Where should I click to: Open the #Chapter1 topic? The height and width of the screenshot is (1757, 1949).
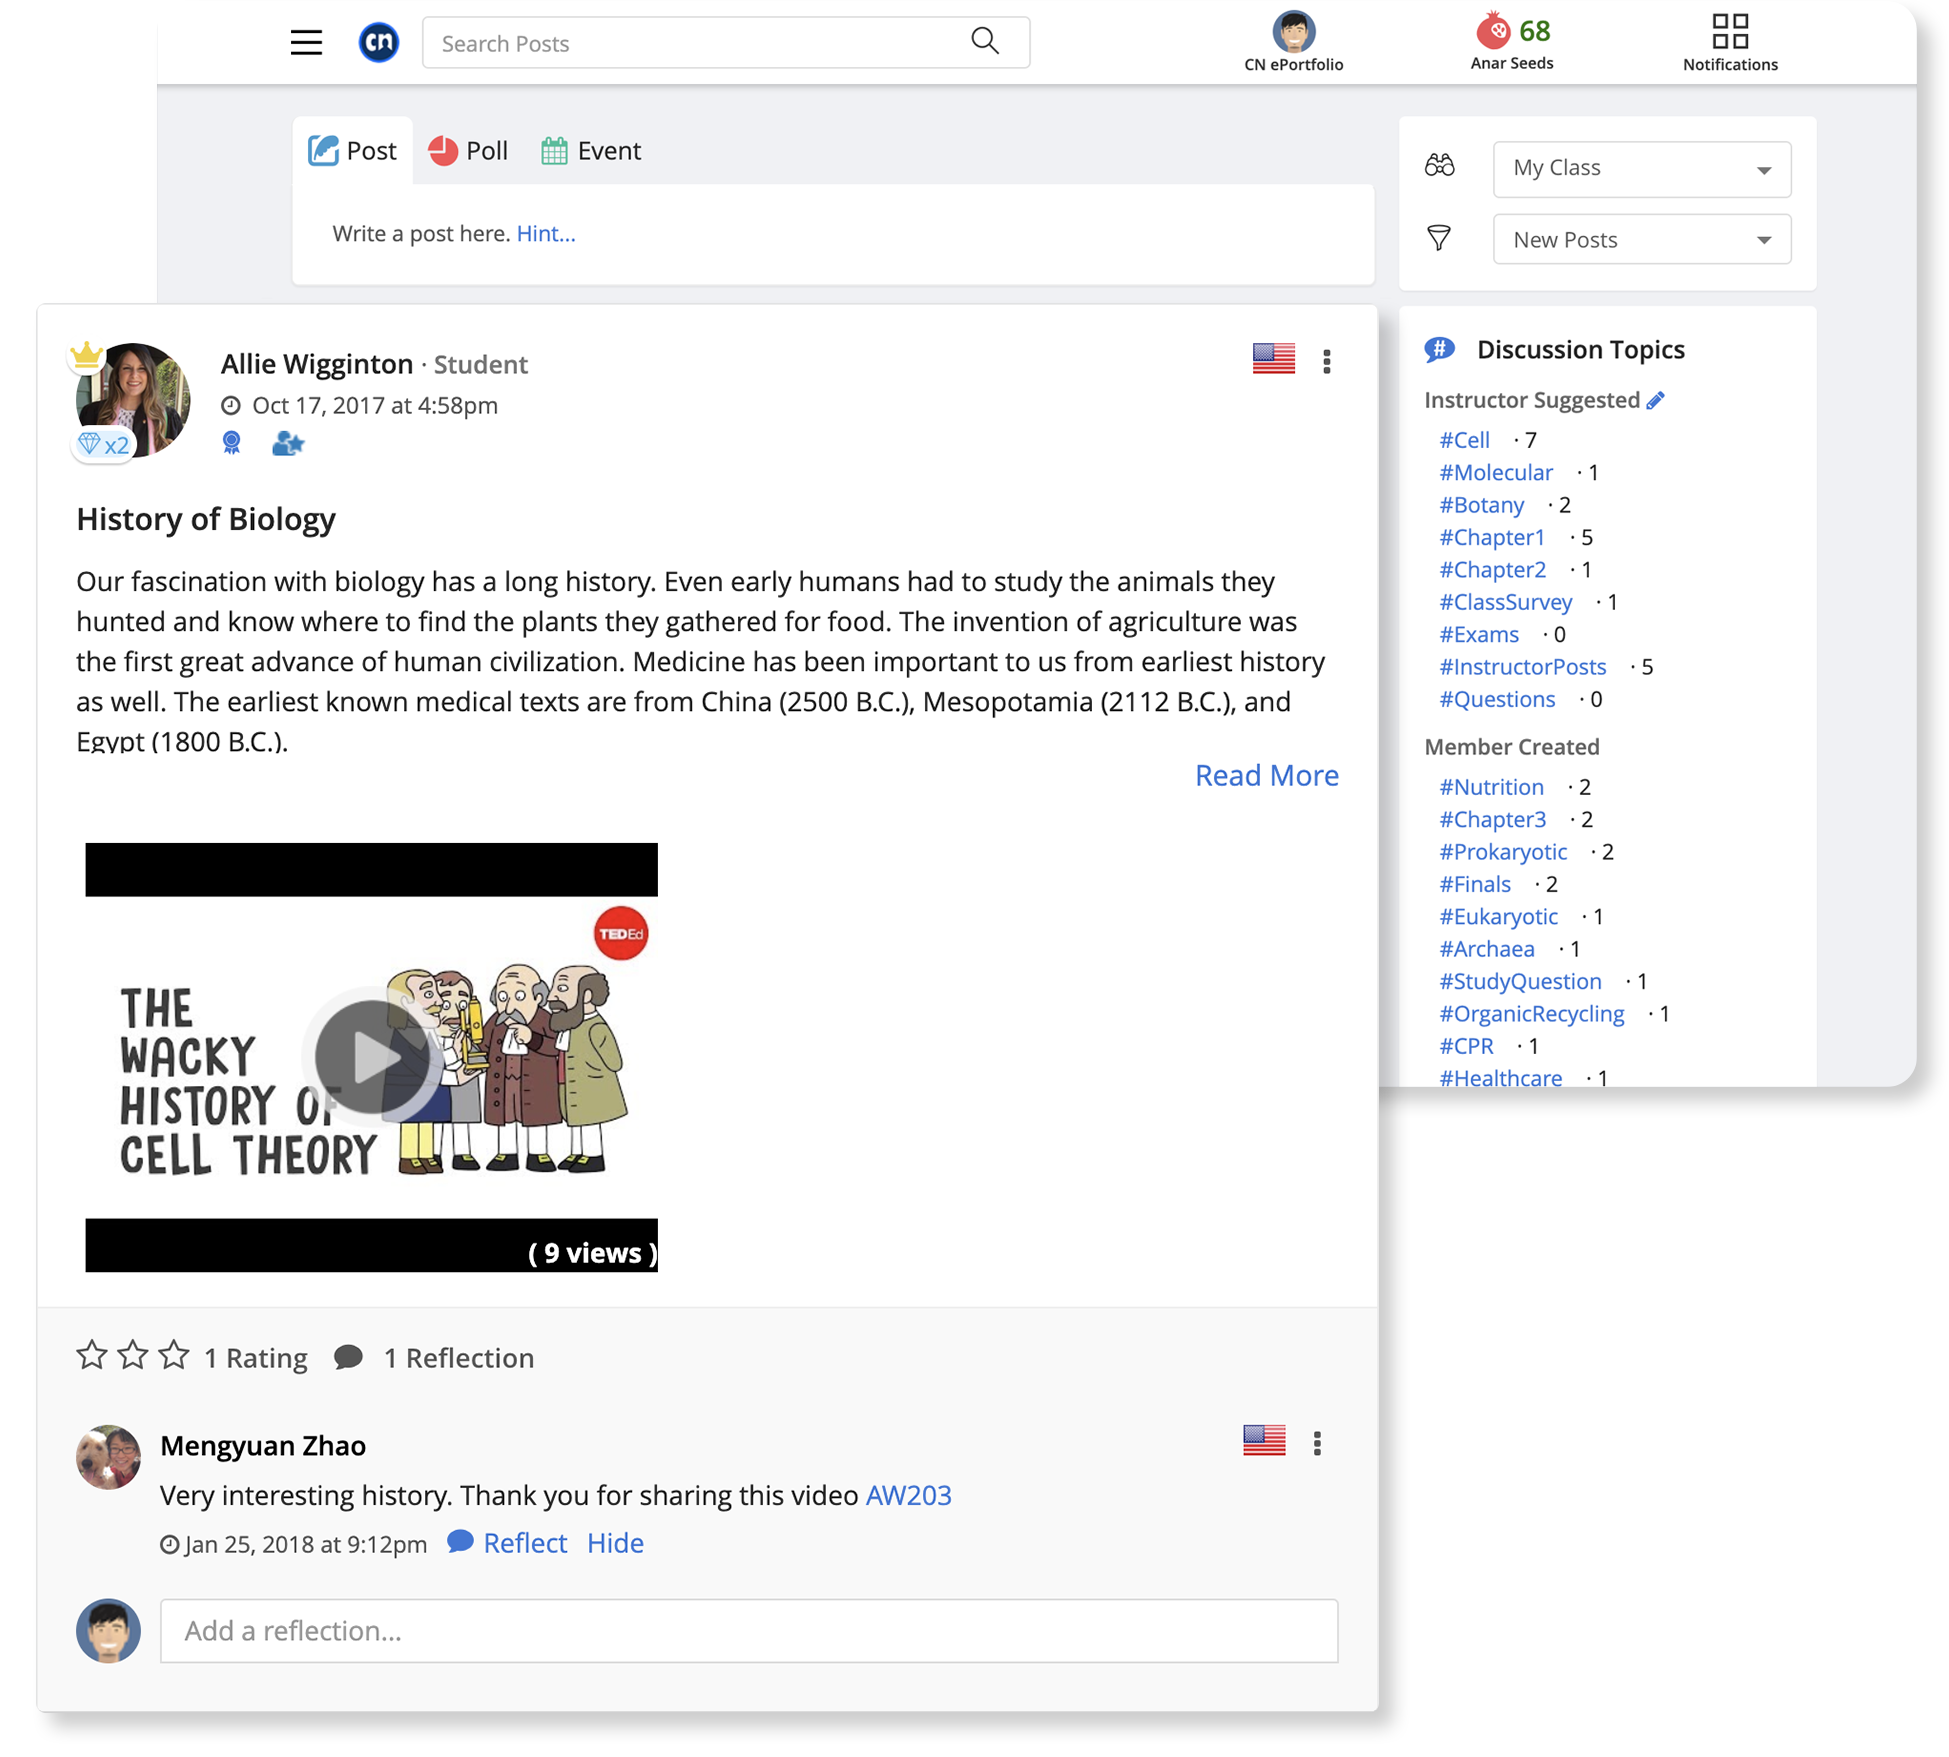1492,537
